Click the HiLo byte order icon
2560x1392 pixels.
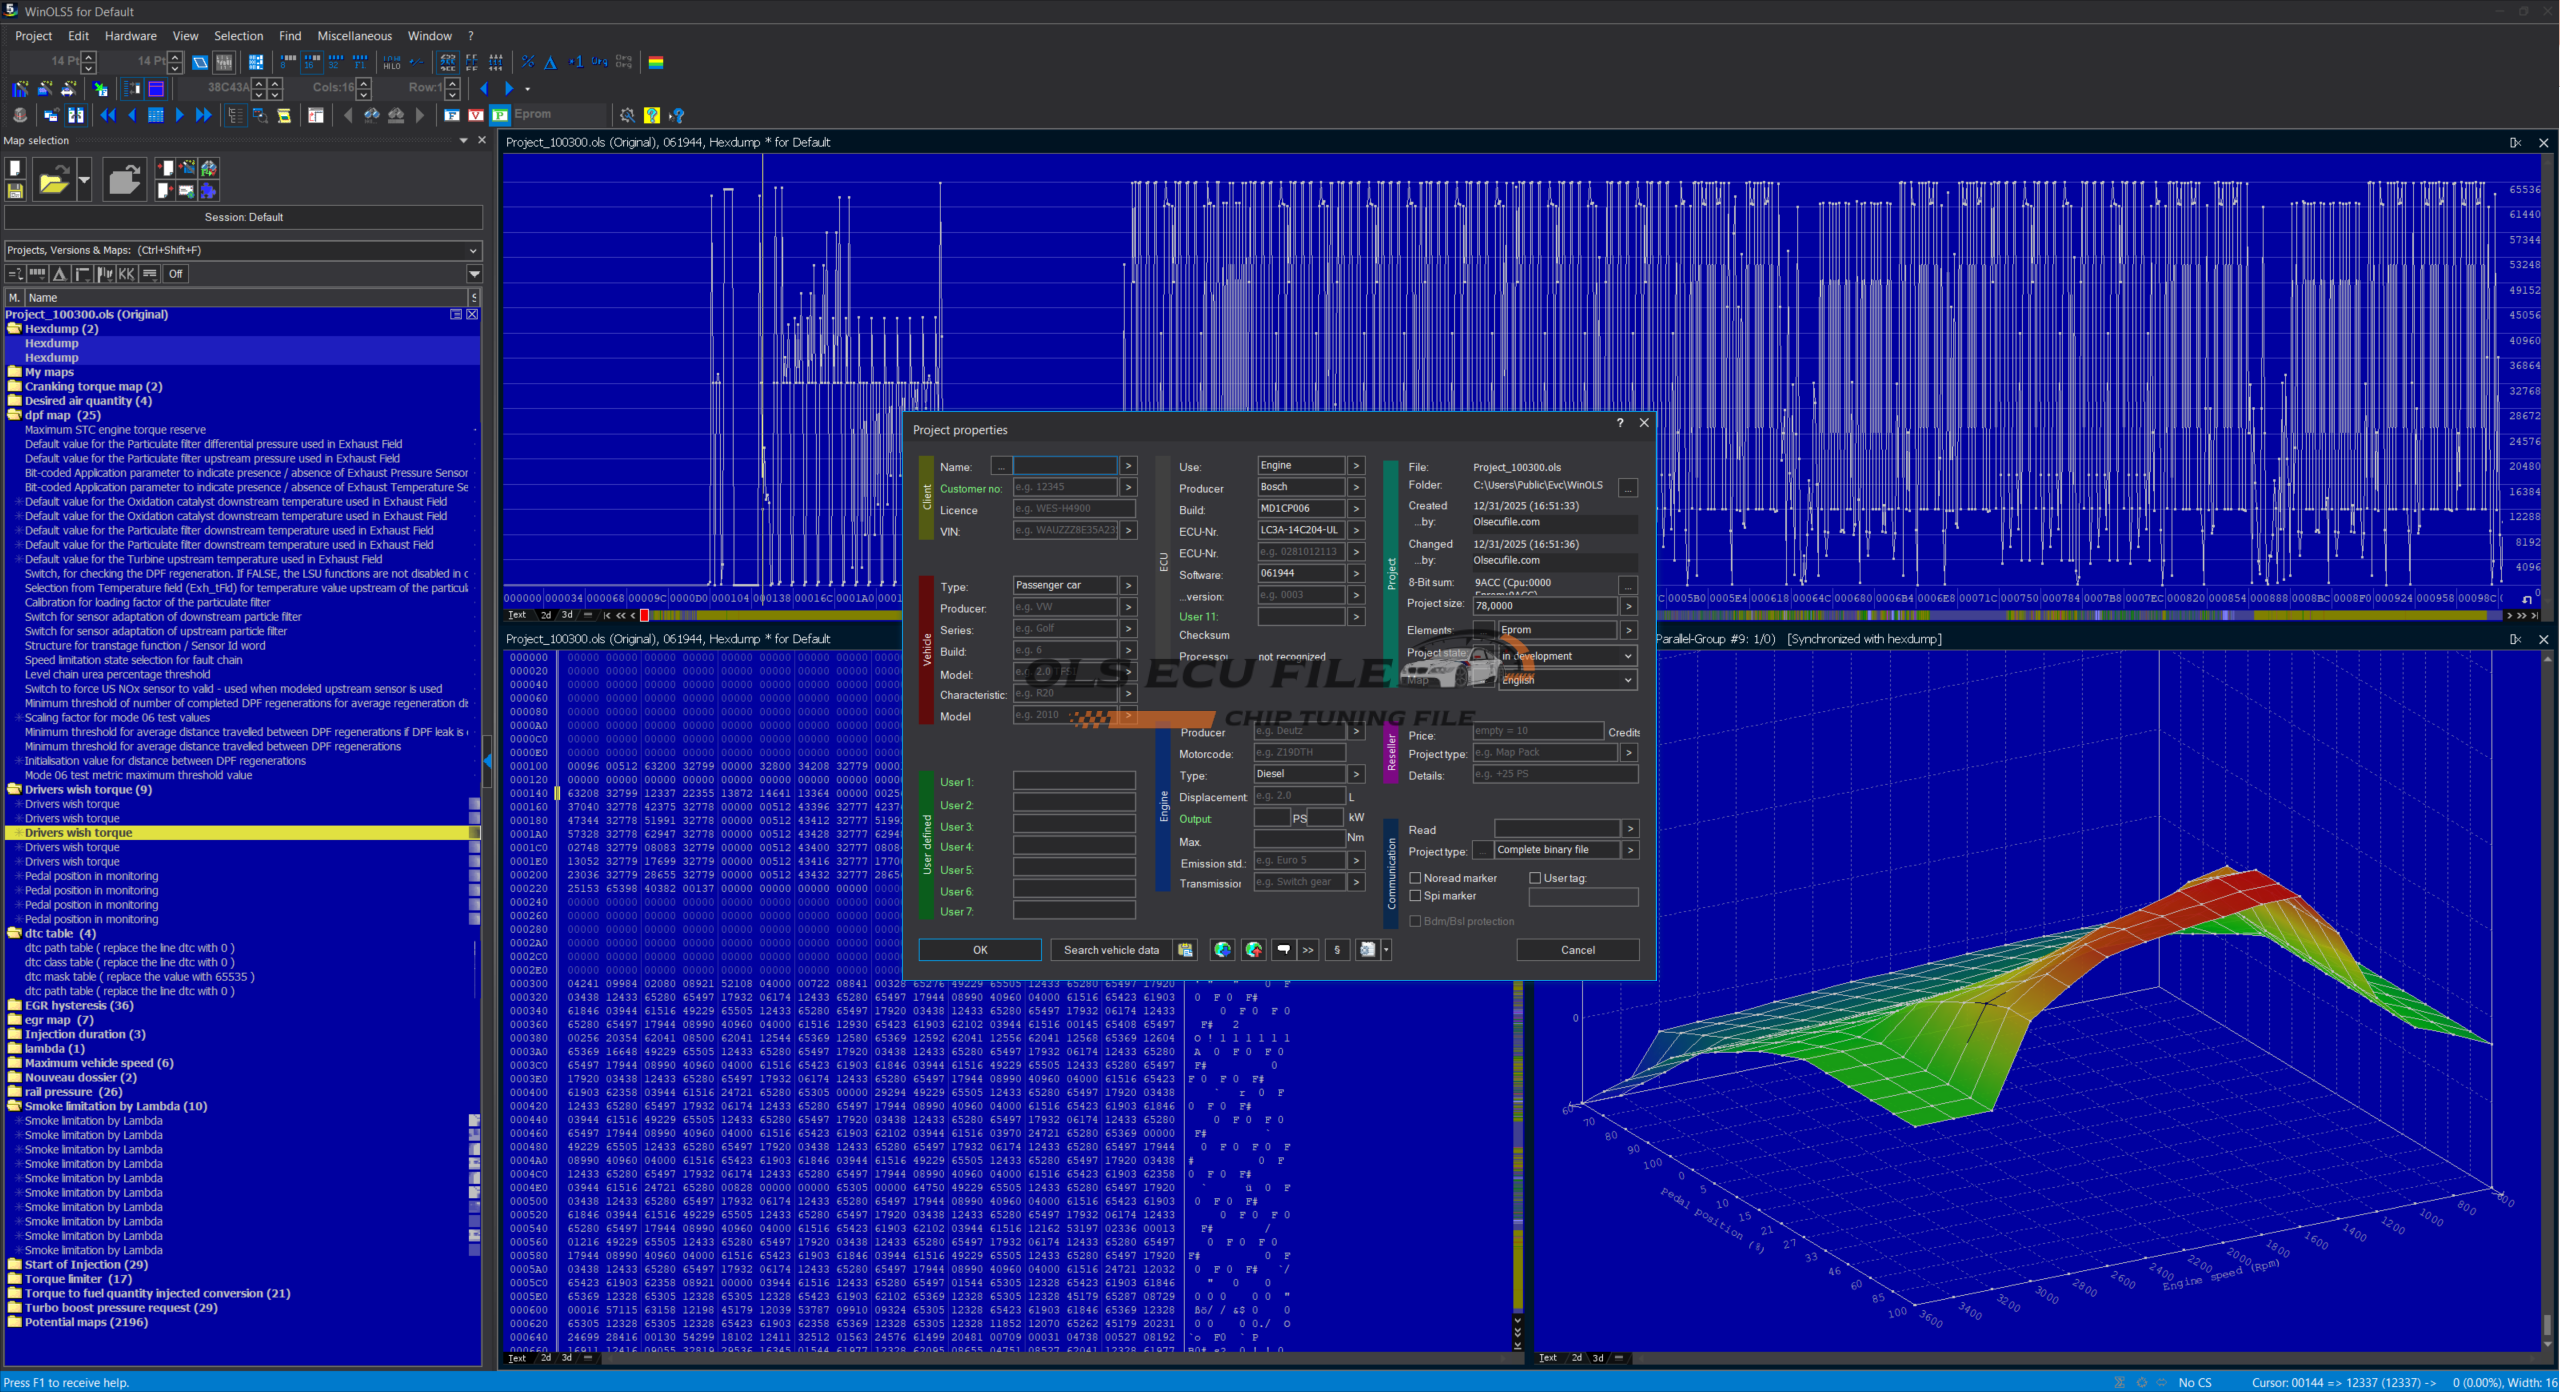click(x=392, y=62)
